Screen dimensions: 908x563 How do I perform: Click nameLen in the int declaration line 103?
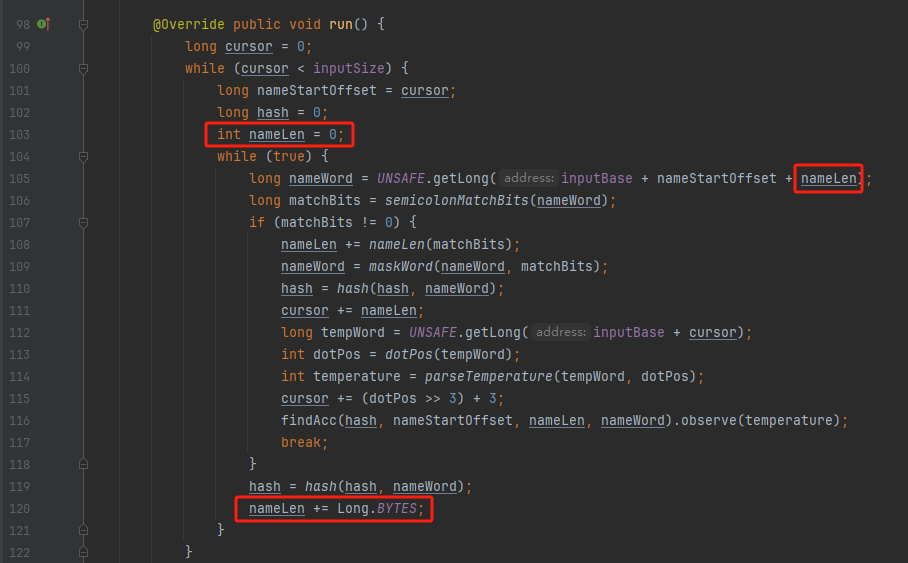click(x=277, y=134)
